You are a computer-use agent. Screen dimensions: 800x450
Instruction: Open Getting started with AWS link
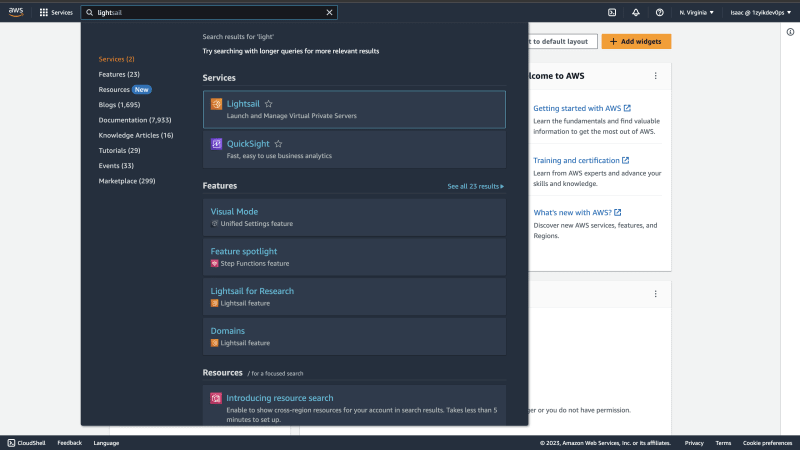pos(582,108)
